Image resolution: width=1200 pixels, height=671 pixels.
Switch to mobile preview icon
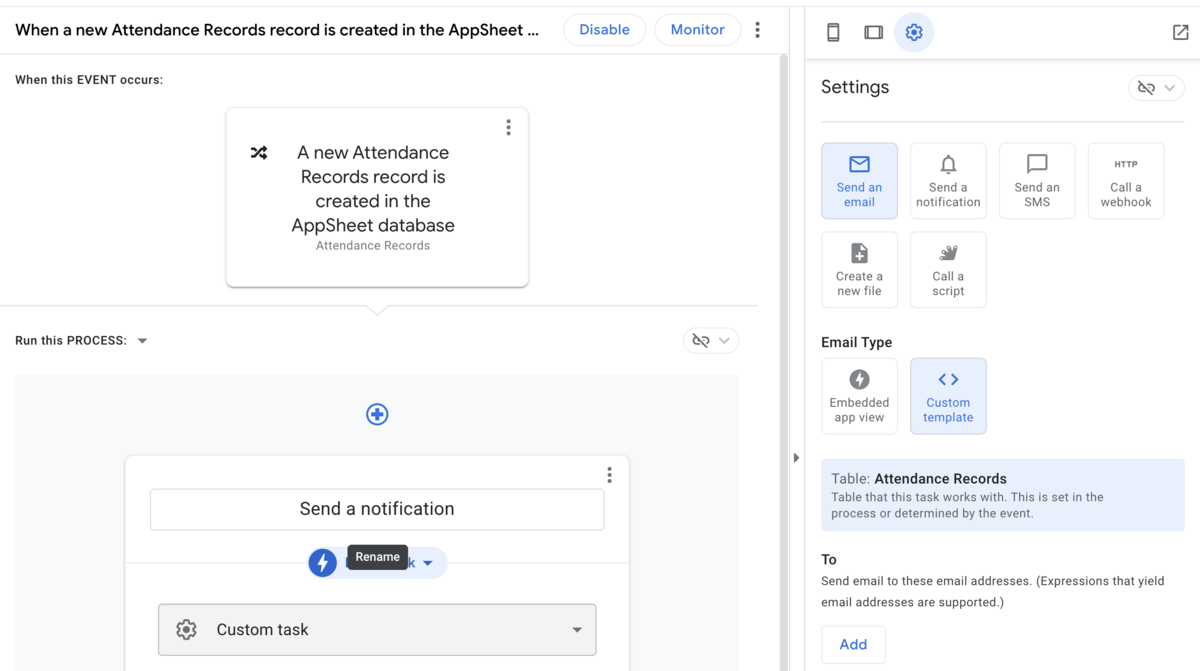[x=833, y=32]
